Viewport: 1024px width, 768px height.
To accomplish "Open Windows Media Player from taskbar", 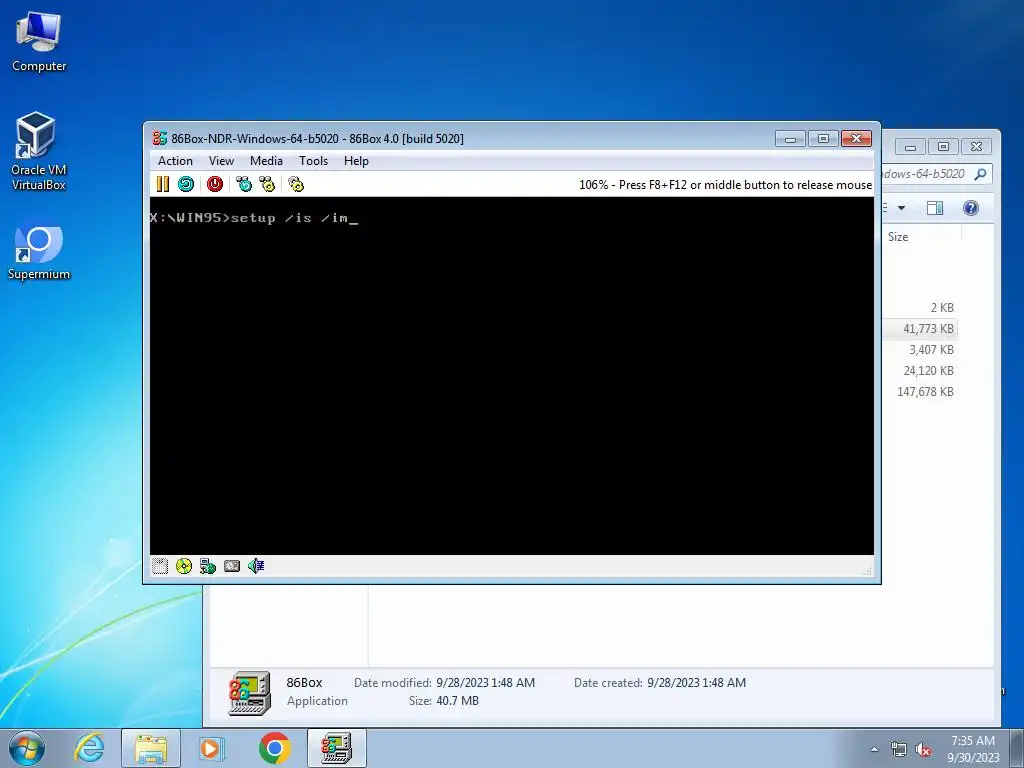I will 211,748.
